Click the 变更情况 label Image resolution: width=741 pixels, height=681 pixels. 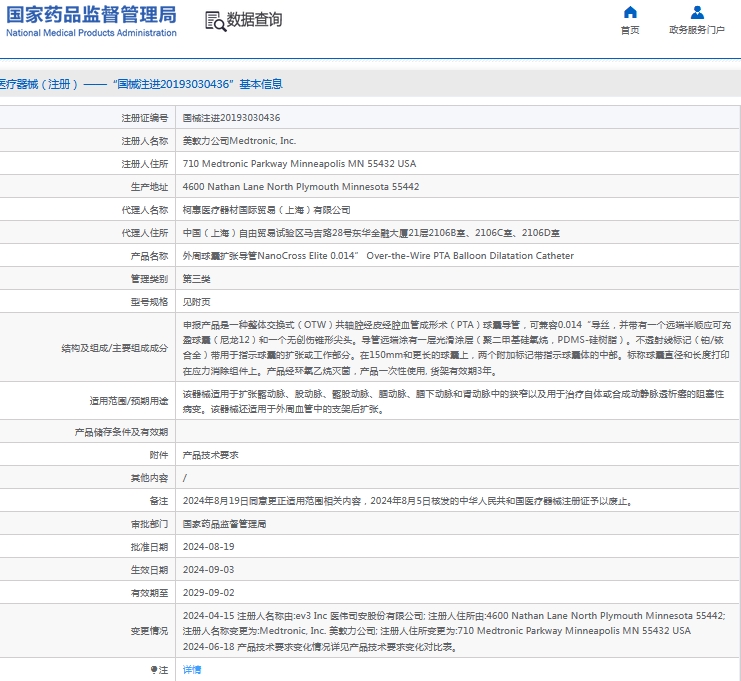149,631
